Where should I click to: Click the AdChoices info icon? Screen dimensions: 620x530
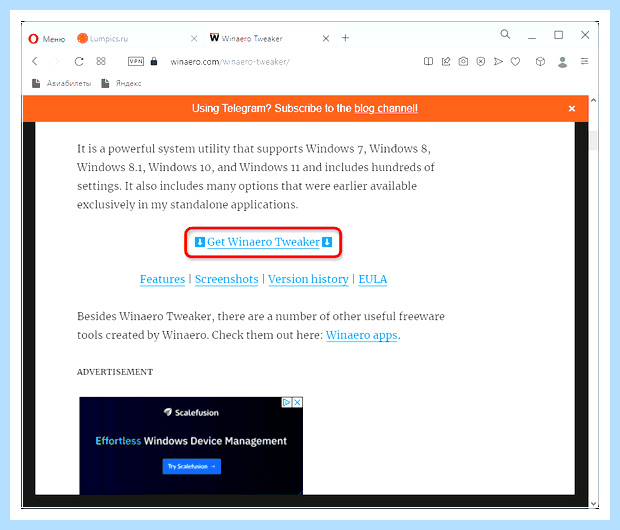tap(287, 402)
